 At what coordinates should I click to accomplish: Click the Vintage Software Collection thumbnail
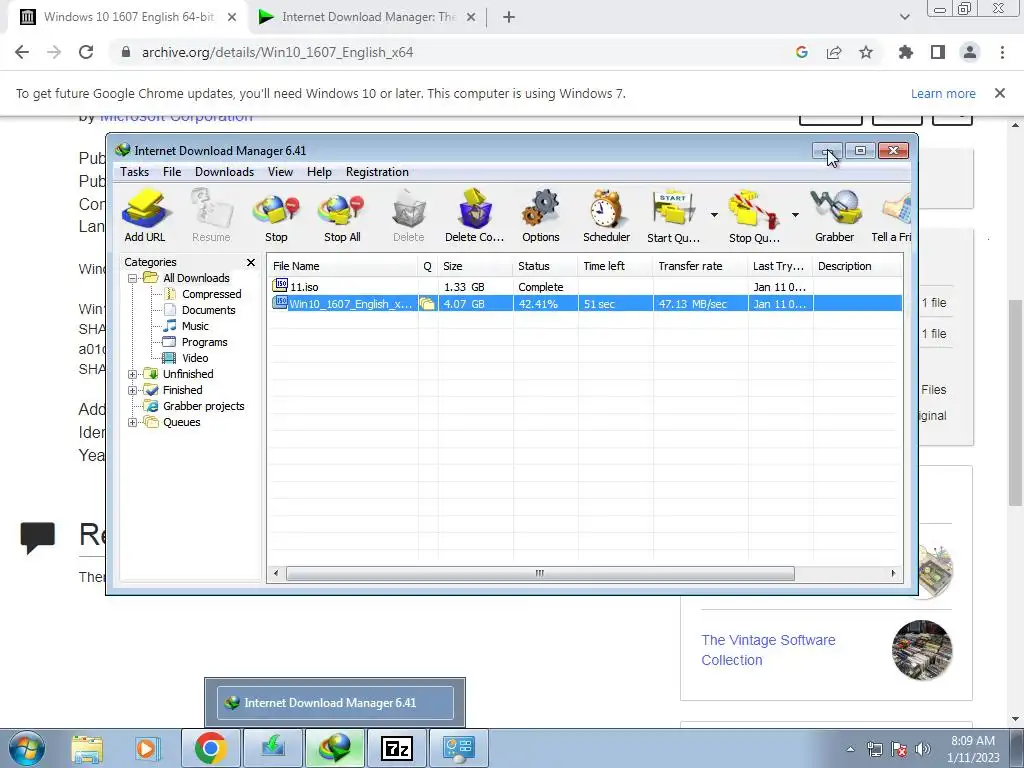pos(922,650)
